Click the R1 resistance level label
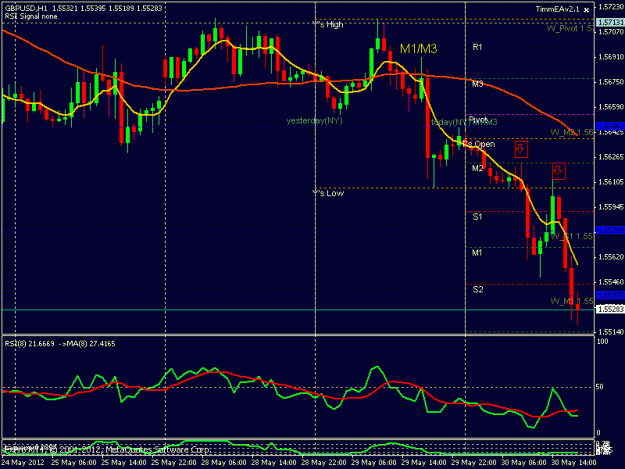This screenshot has width=625, height=469. (x=477, y=47)
